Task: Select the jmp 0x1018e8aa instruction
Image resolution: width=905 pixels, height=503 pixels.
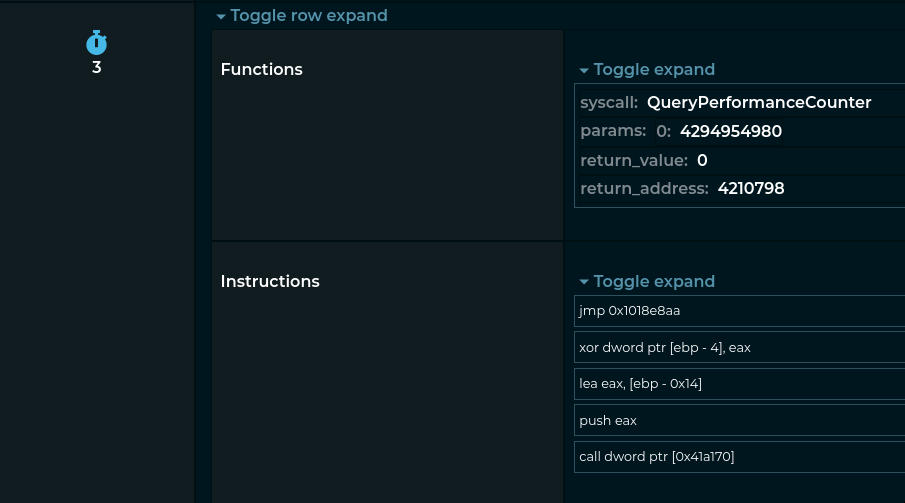Action: (x=629, y=311)
